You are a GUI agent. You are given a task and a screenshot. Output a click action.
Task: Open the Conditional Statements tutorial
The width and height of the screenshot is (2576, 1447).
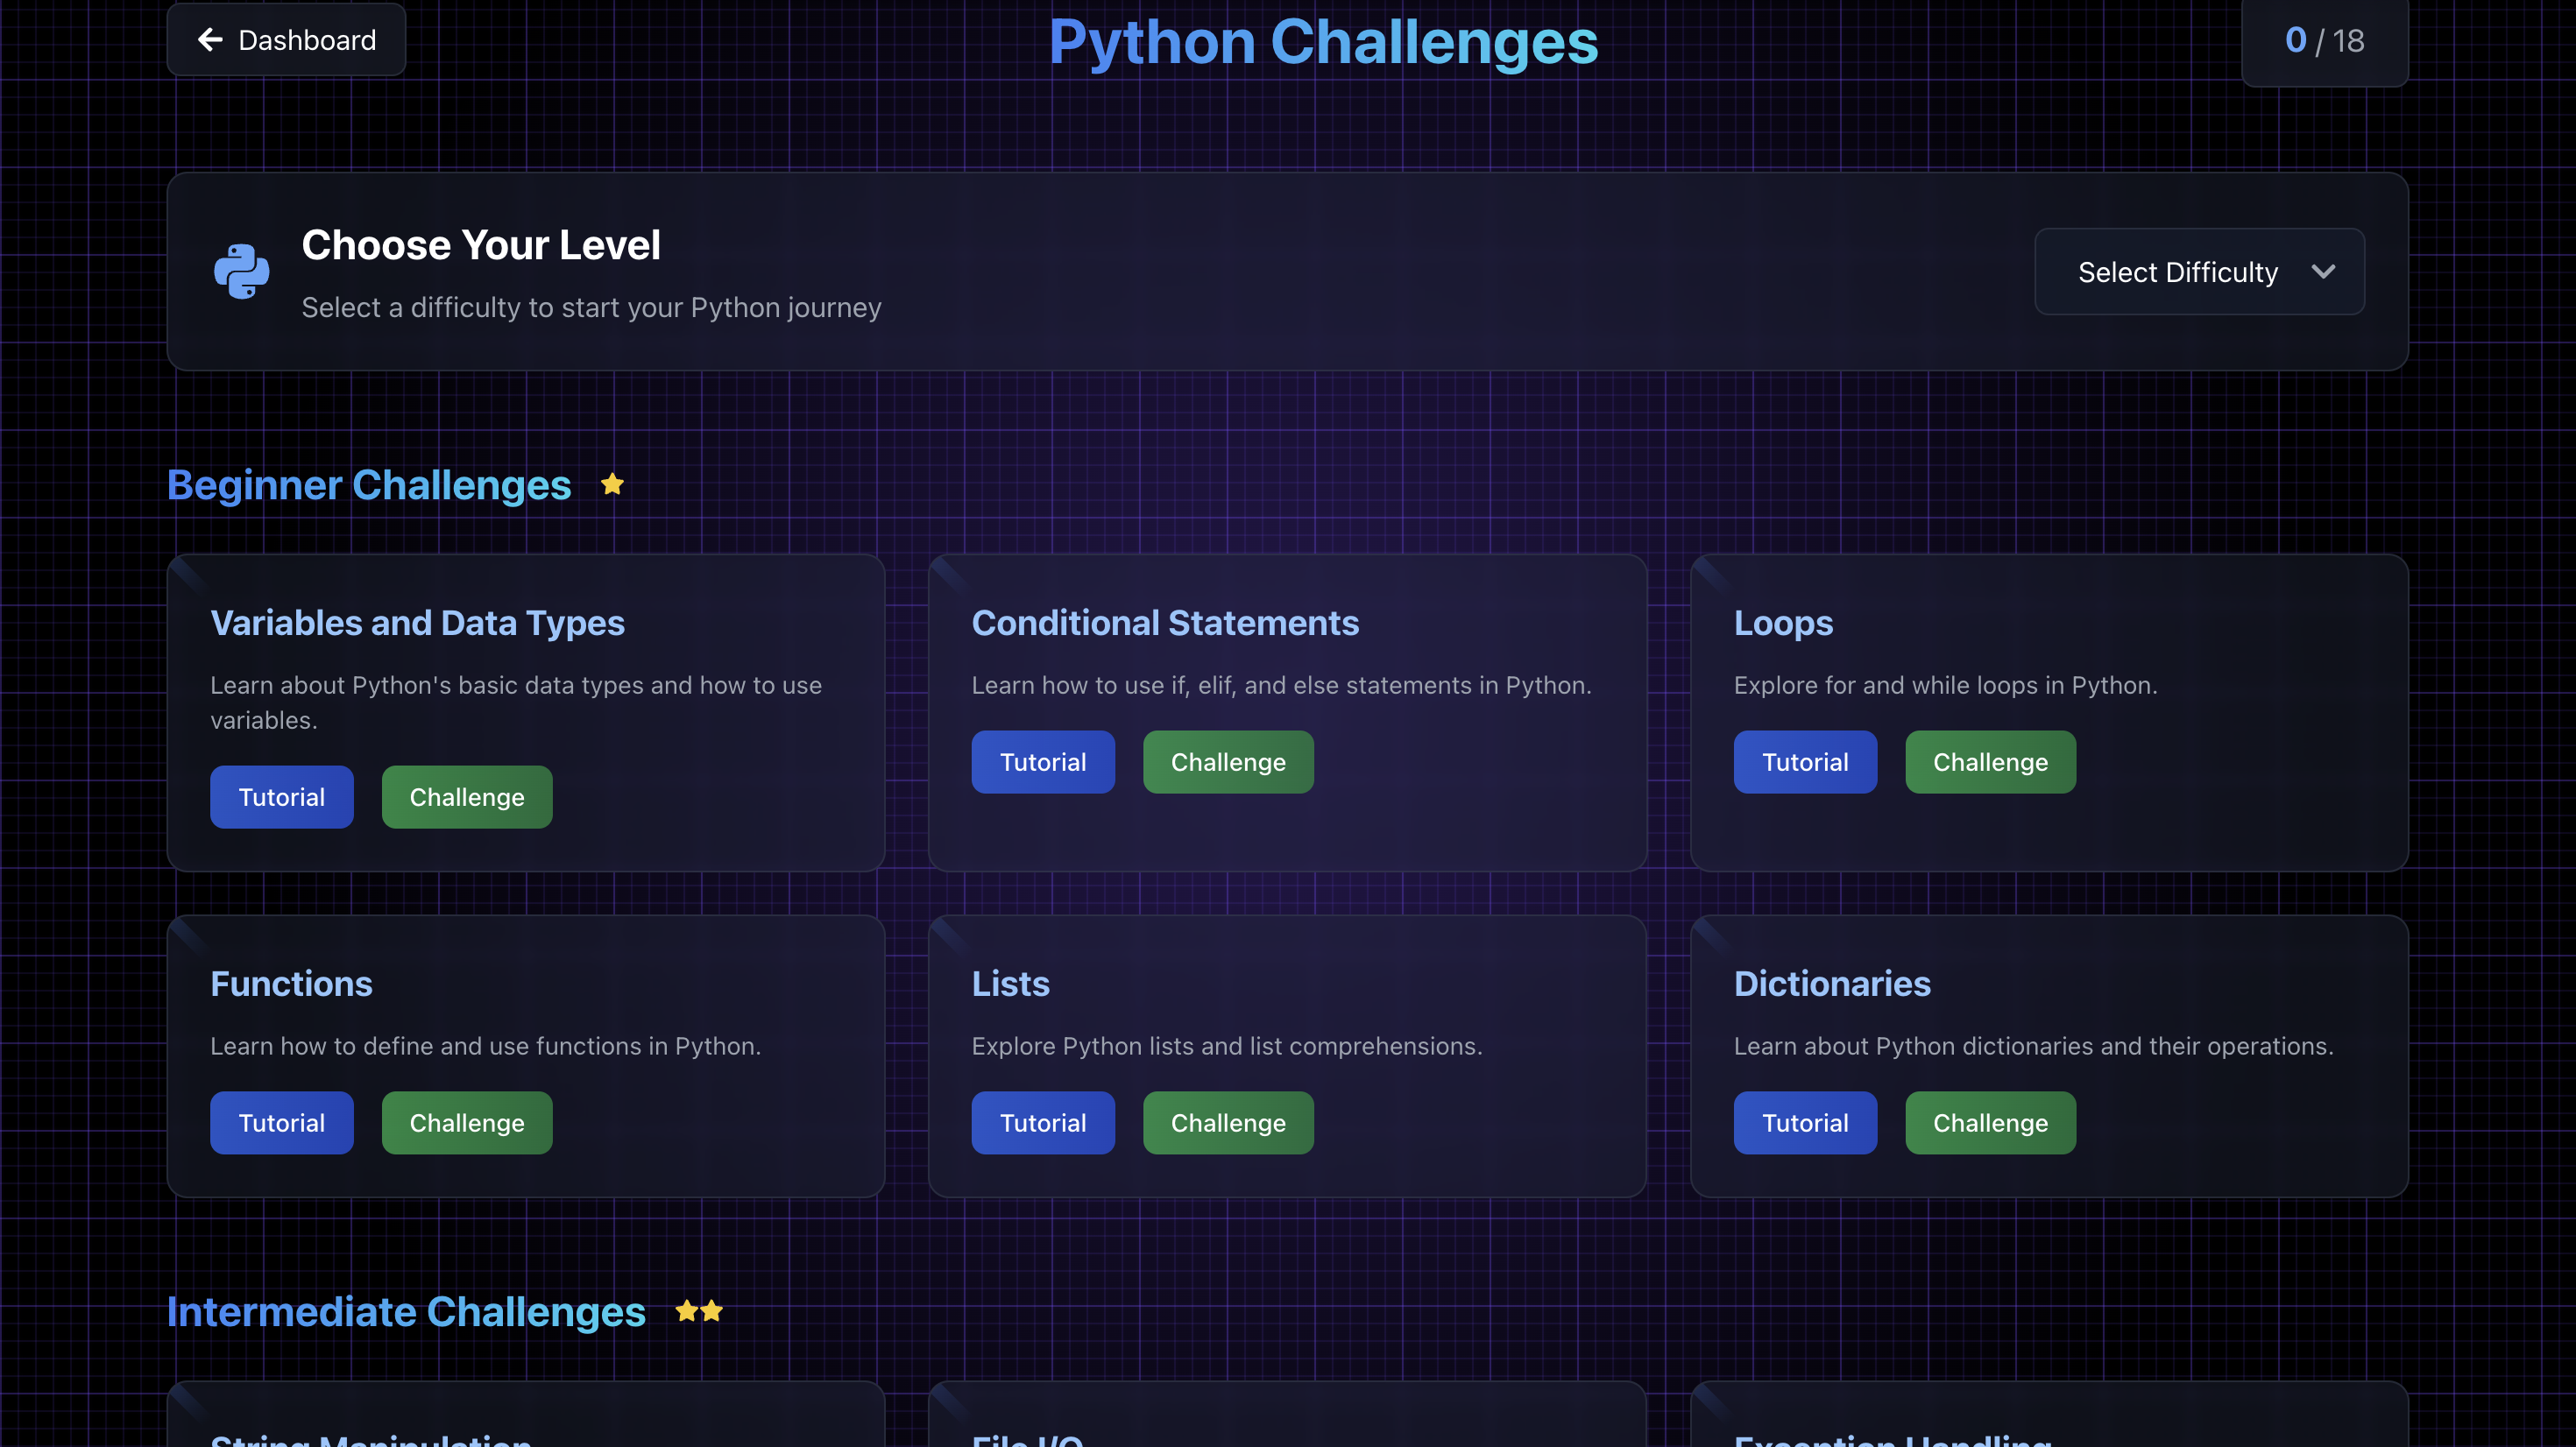[1042, 762]
